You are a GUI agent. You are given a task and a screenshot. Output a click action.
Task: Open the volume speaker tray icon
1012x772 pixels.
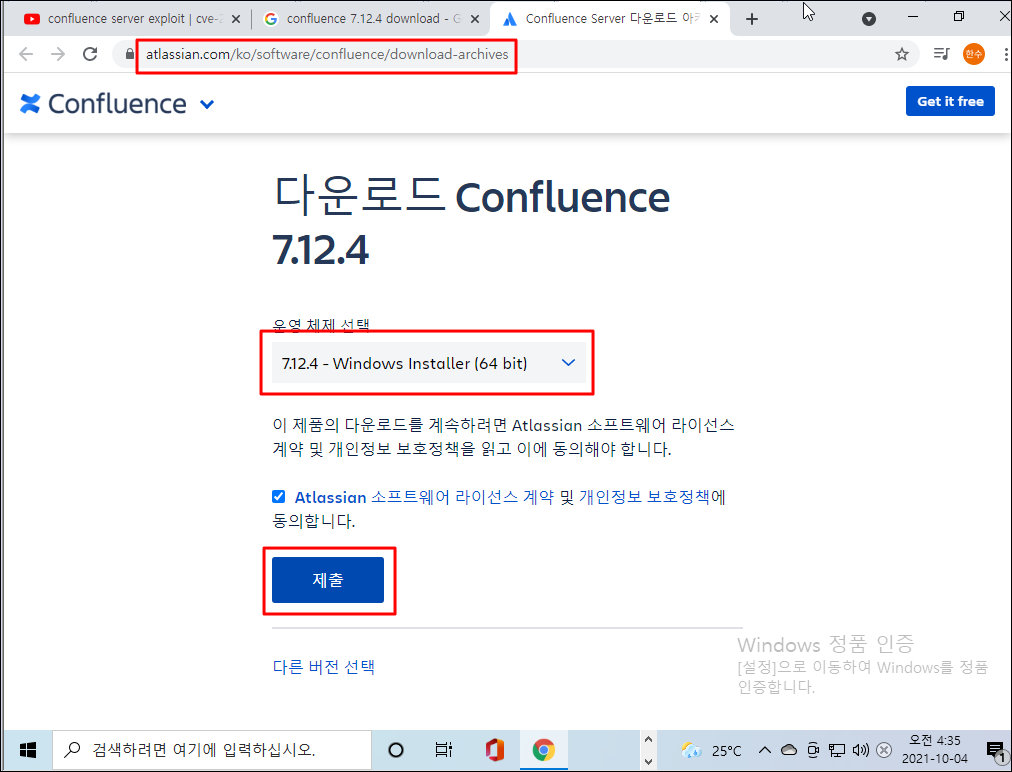point(860,749)
